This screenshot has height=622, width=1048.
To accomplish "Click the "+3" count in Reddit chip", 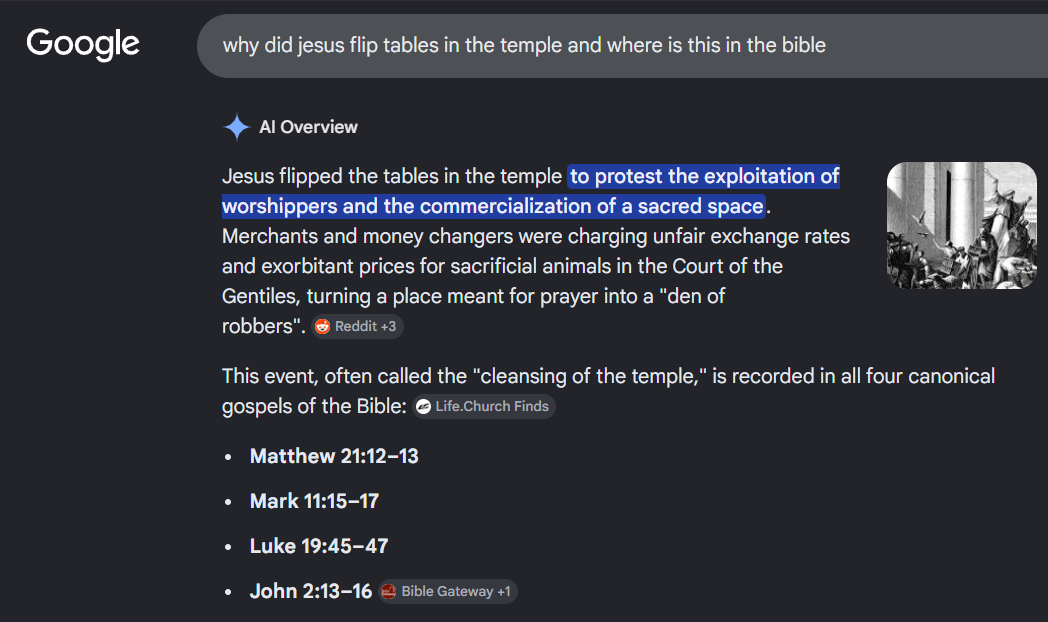I will (x=388, y=327).
